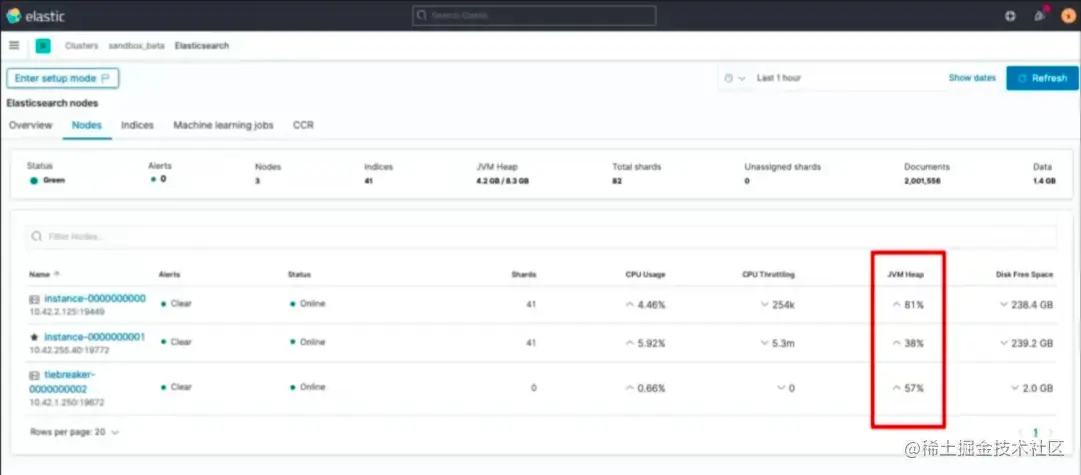Sort by the CPU Throttling column header

(x=769, y=274)
